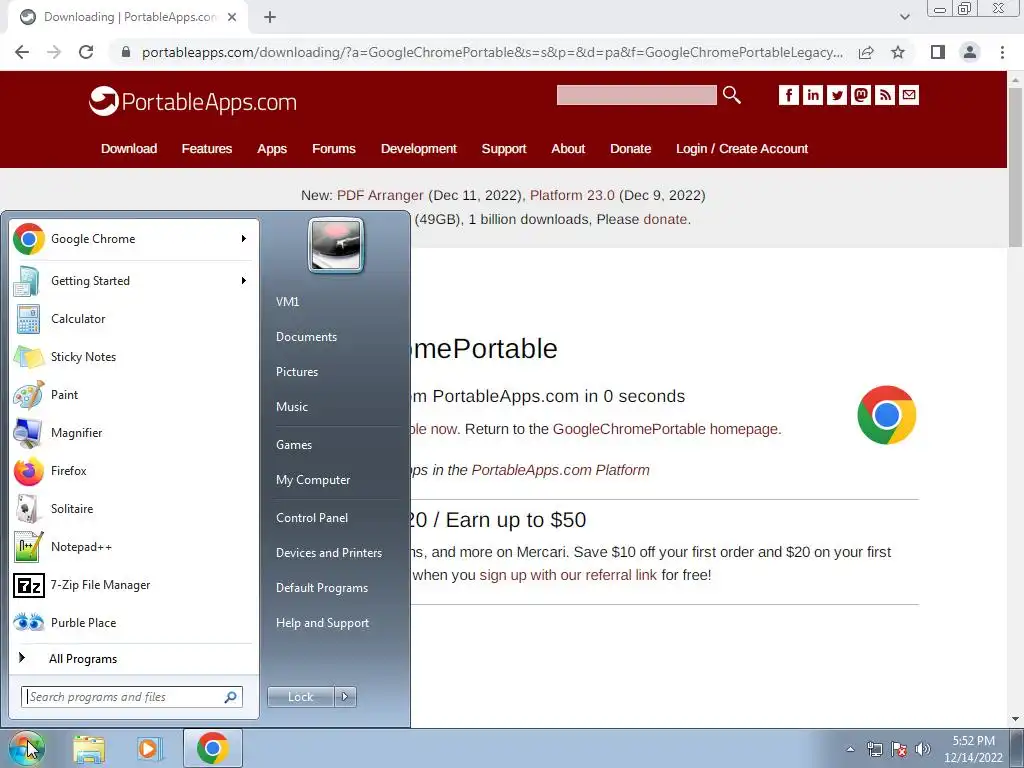Bookmark this page with star icon
1024x768 pixels.
point(898,52)
